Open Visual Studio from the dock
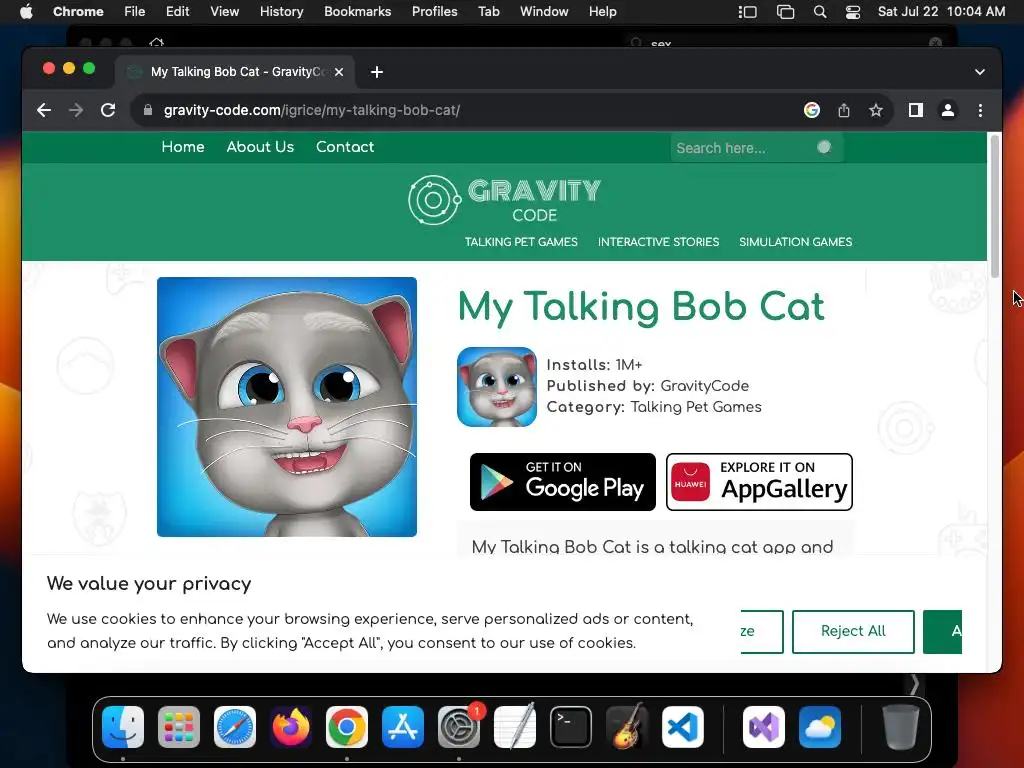 (x=764, y=726)
